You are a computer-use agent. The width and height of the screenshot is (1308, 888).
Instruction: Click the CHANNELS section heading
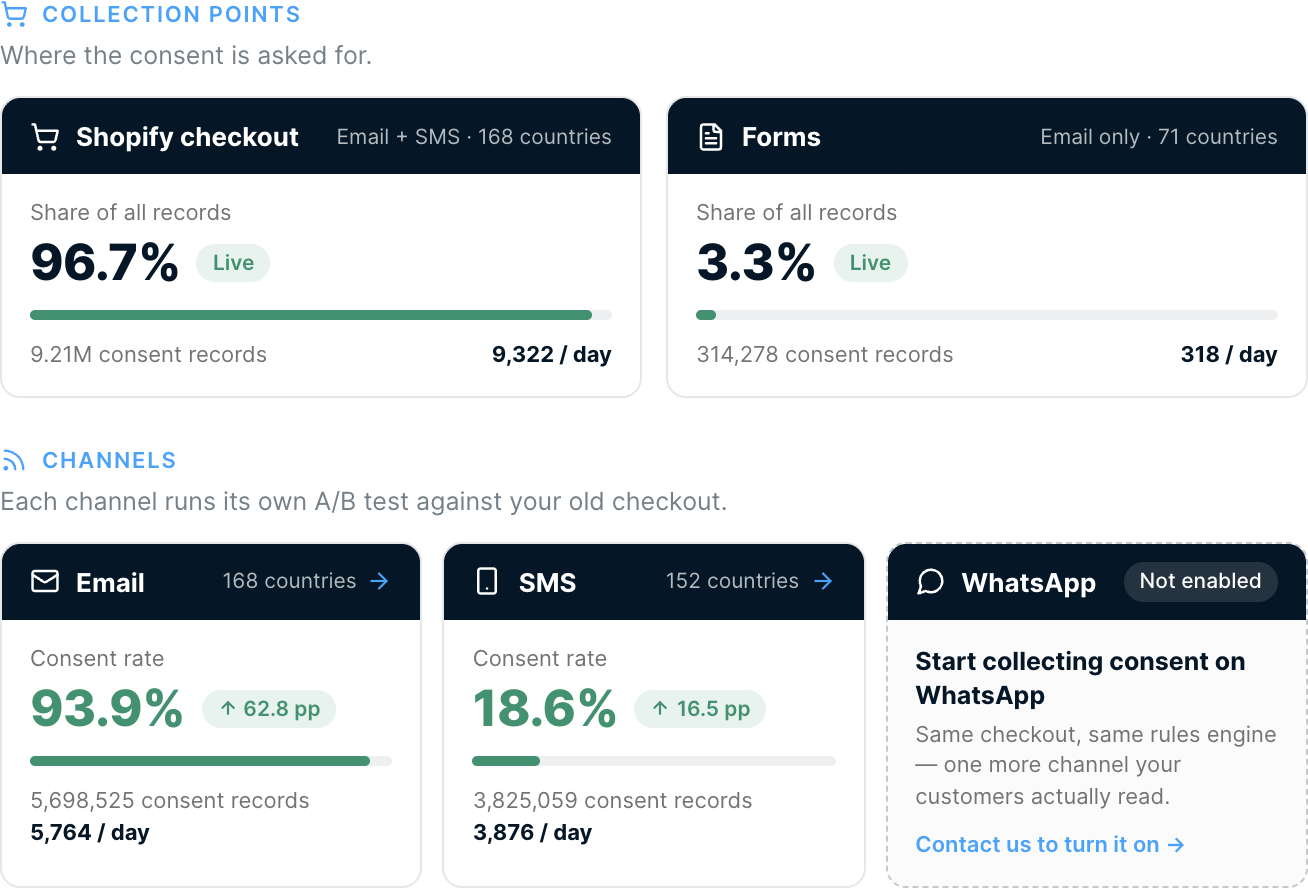point(109,460)
